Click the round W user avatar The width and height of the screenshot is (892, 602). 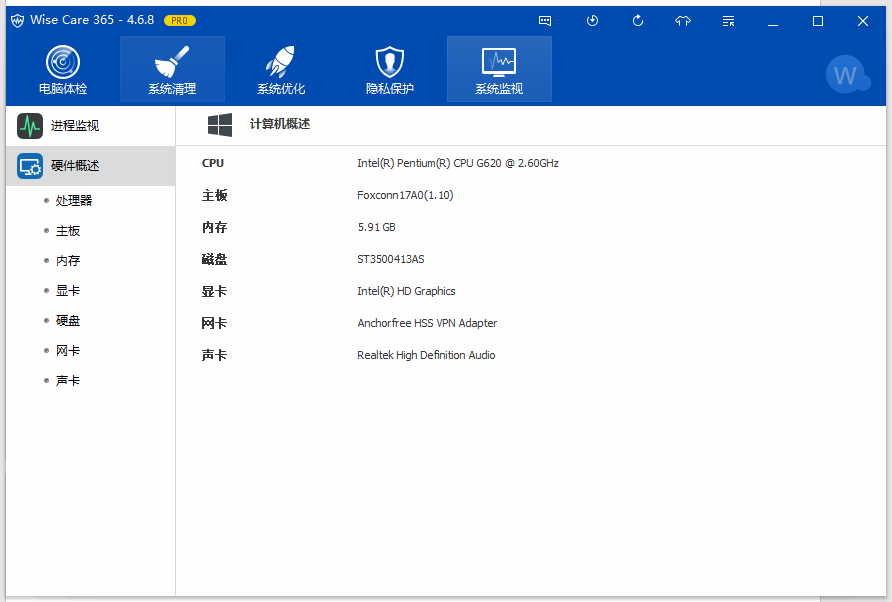pos(847,75)
